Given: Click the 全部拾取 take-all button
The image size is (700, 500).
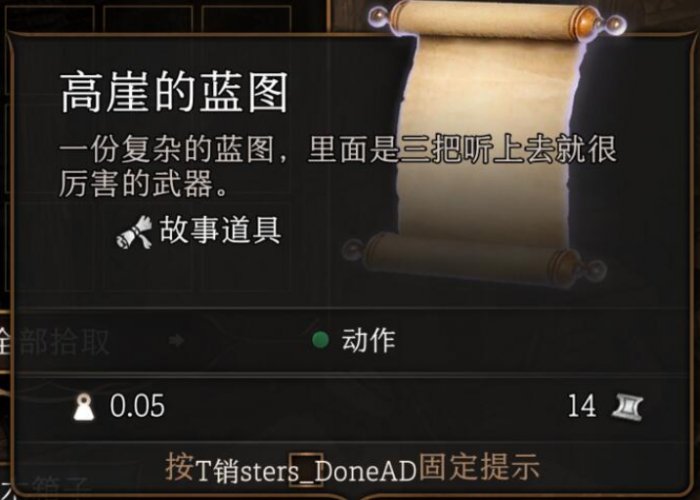Looking at the screenshot, I should [54, 342].
